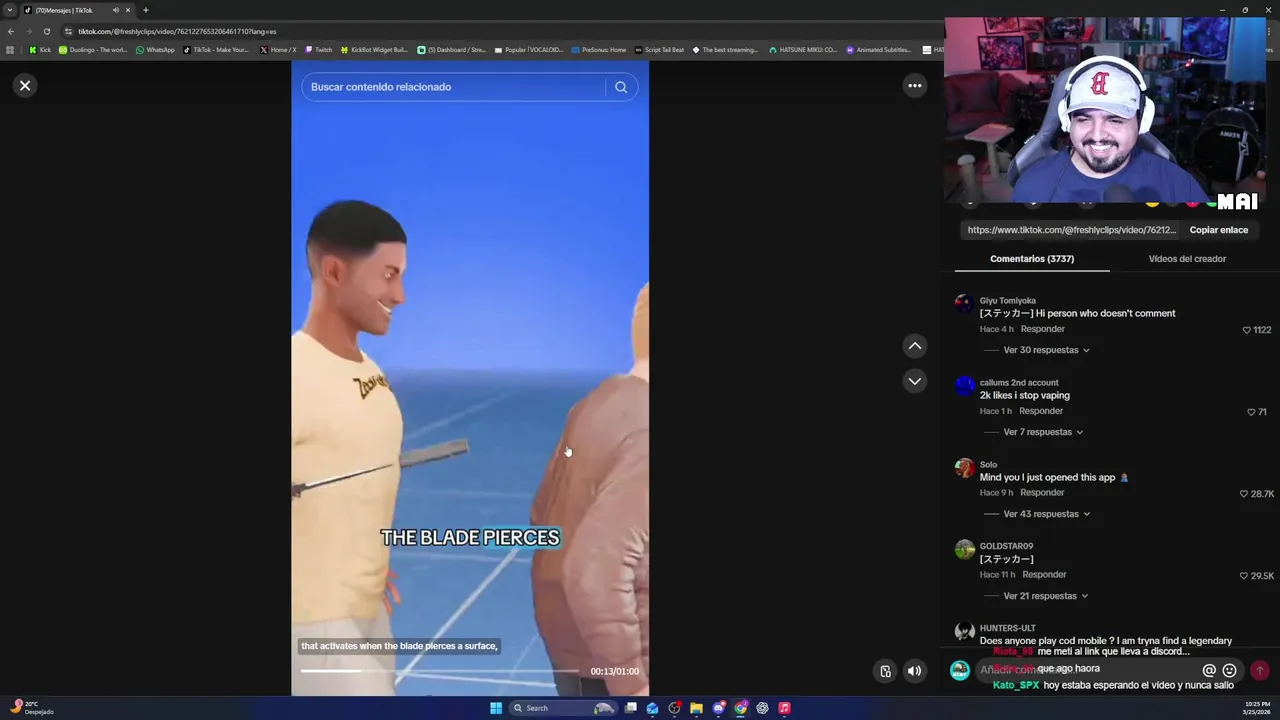Mute the tab via speaker icon on TikTok tab
Viewport: 1280px width, 720px height.
[115, 10]
